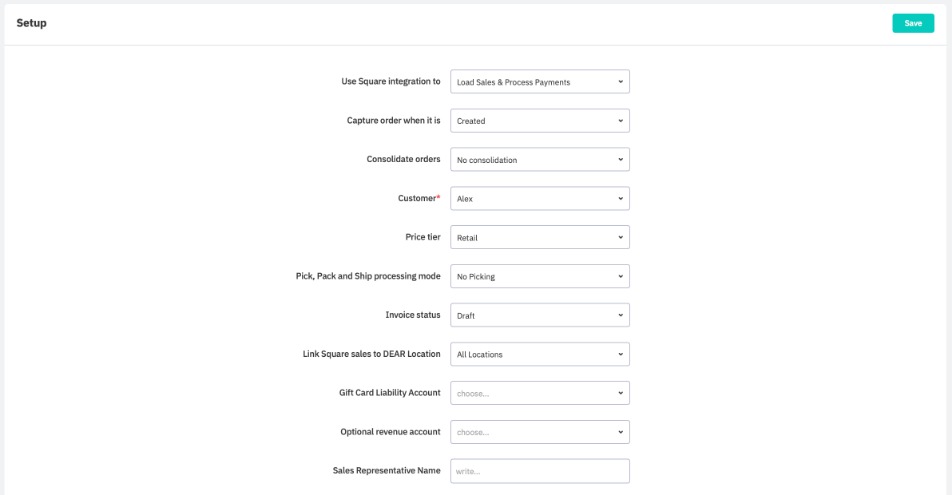952x495 pixels.
Task: Open the Invoice status dropdown
Action: point(539,315)
